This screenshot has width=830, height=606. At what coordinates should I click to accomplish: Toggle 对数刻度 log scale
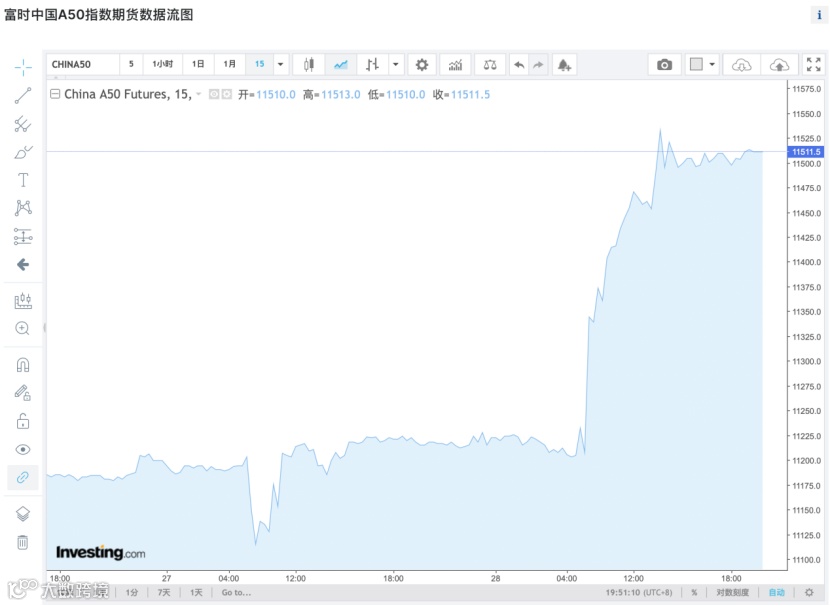pos(733,592)
